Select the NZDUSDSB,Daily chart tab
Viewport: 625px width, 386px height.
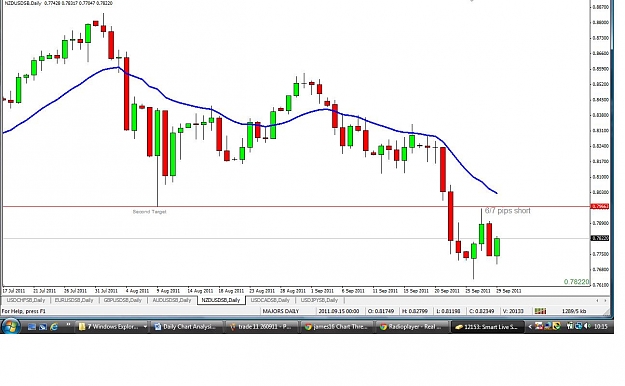click(x=221, y=300)
